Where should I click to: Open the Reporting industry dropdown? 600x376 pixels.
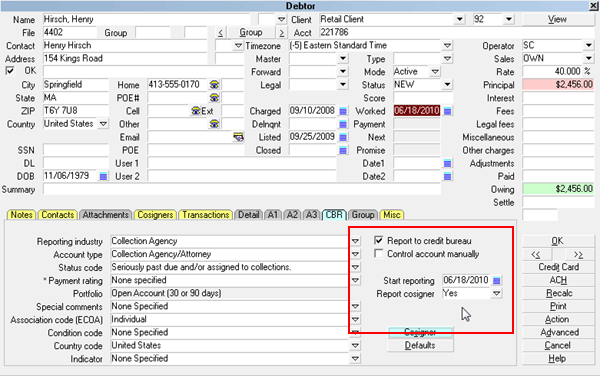355,241
